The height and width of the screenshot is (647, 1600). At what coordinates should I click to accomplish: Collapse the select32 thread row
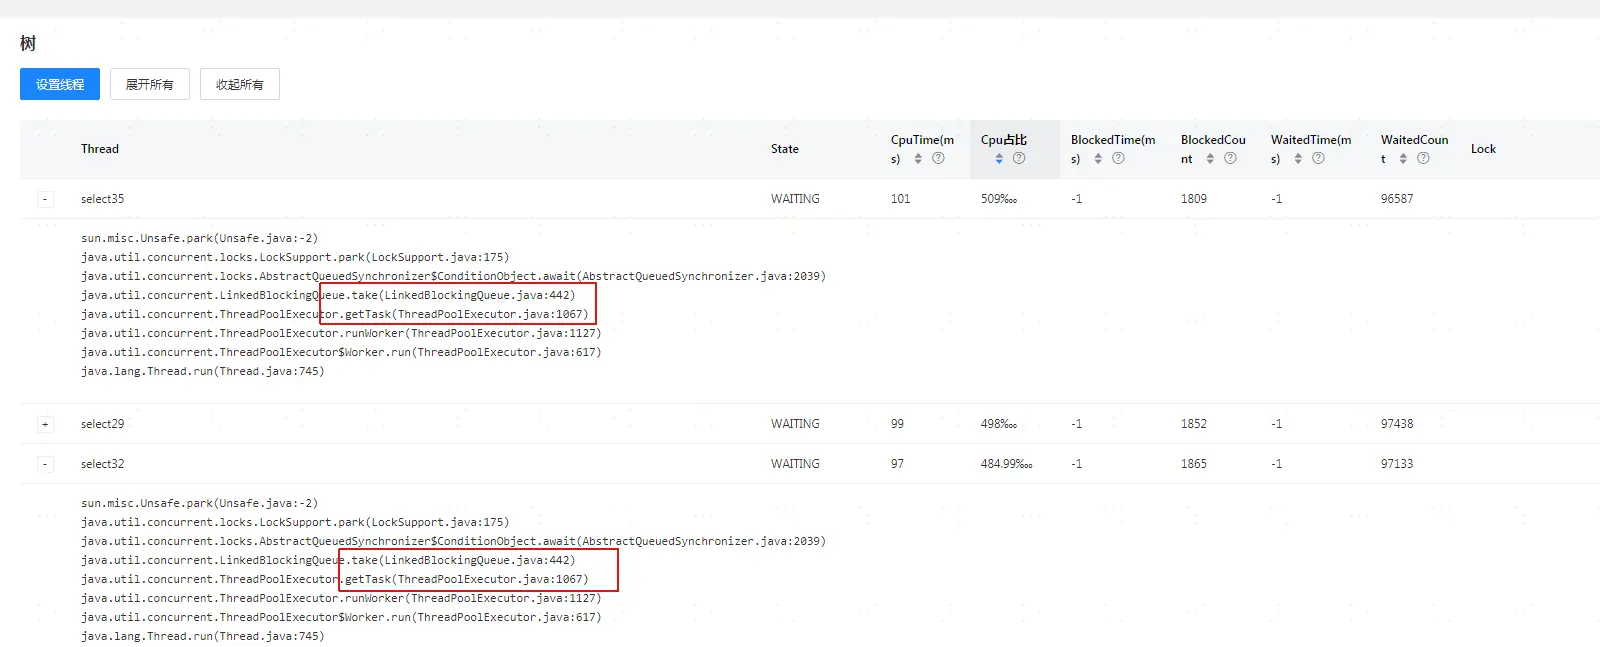[45, 464]
